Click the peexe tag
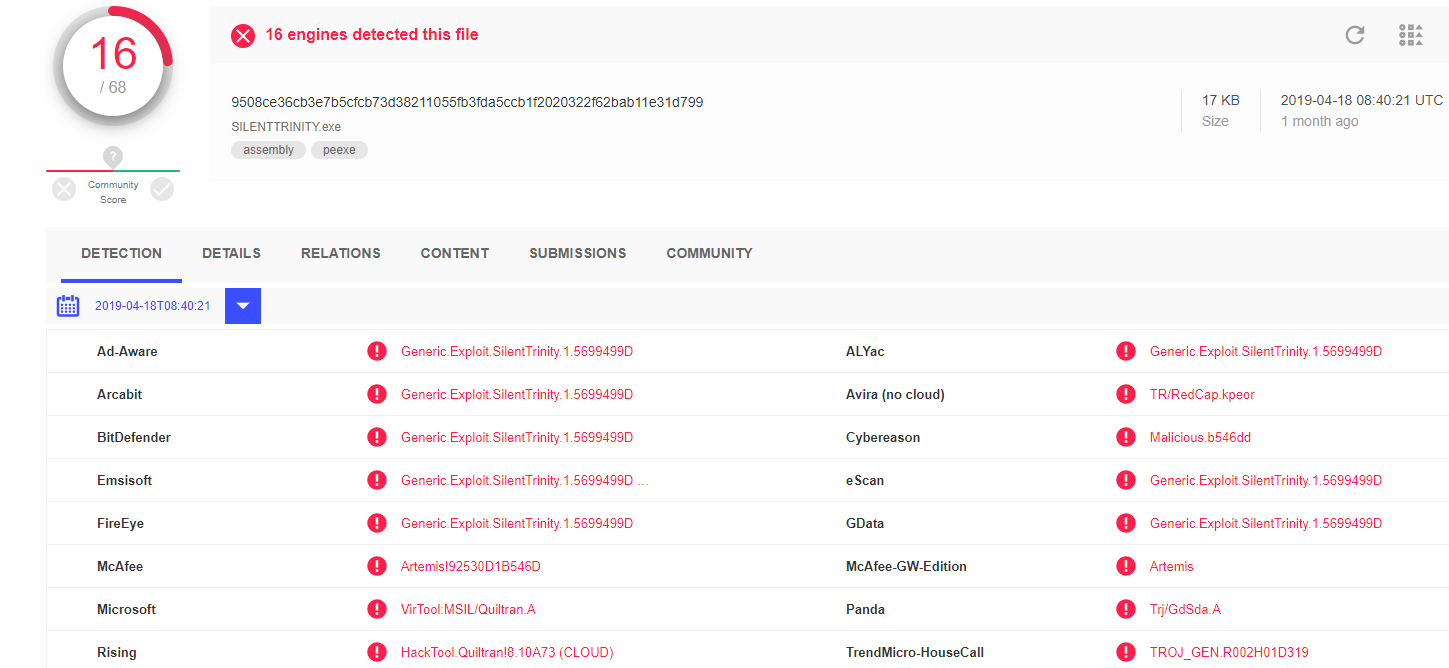1449x668 pixels. (x=339, y=150)
